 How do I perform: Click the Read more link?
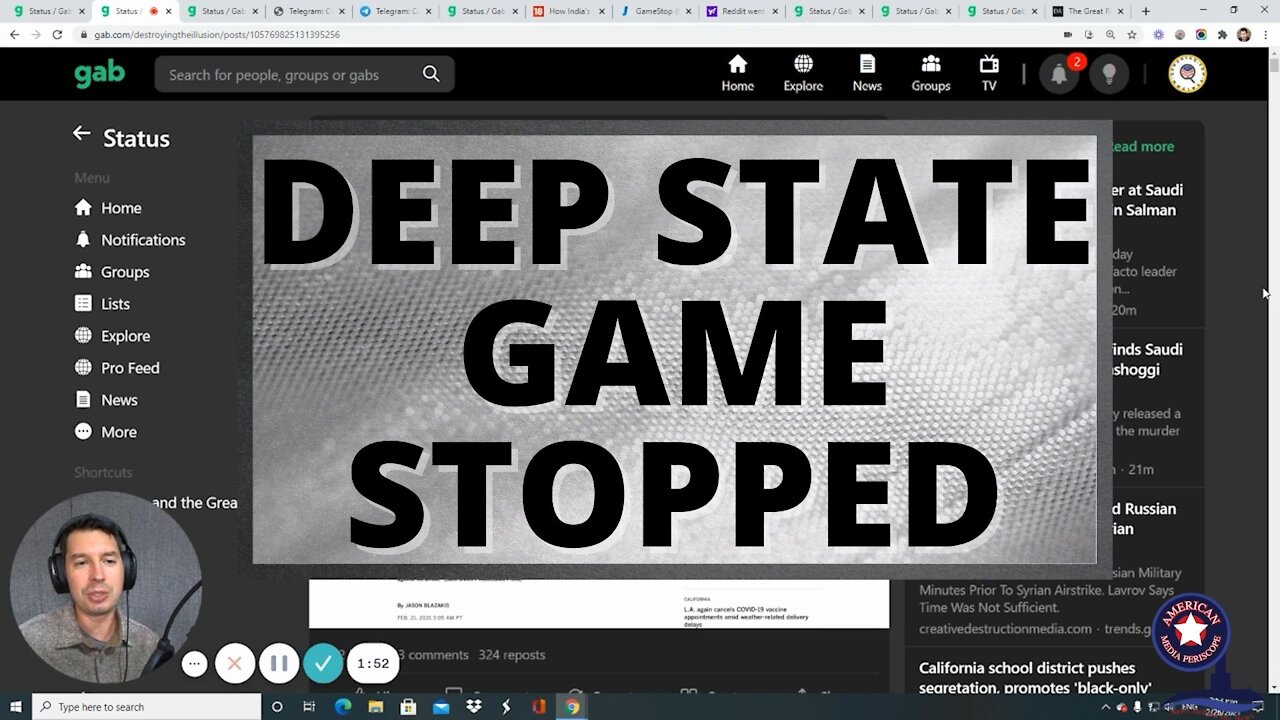(x=1143, y=147)
